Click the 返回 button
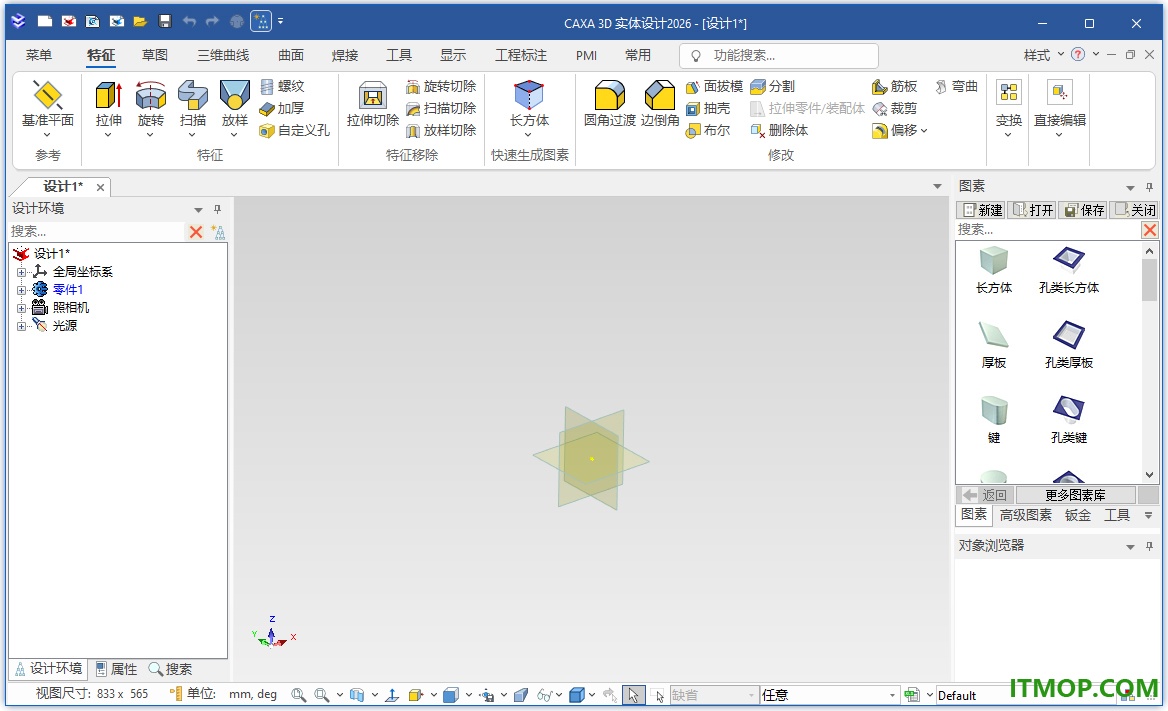Screen dimensions: 1168x711 tap(985, 495)
